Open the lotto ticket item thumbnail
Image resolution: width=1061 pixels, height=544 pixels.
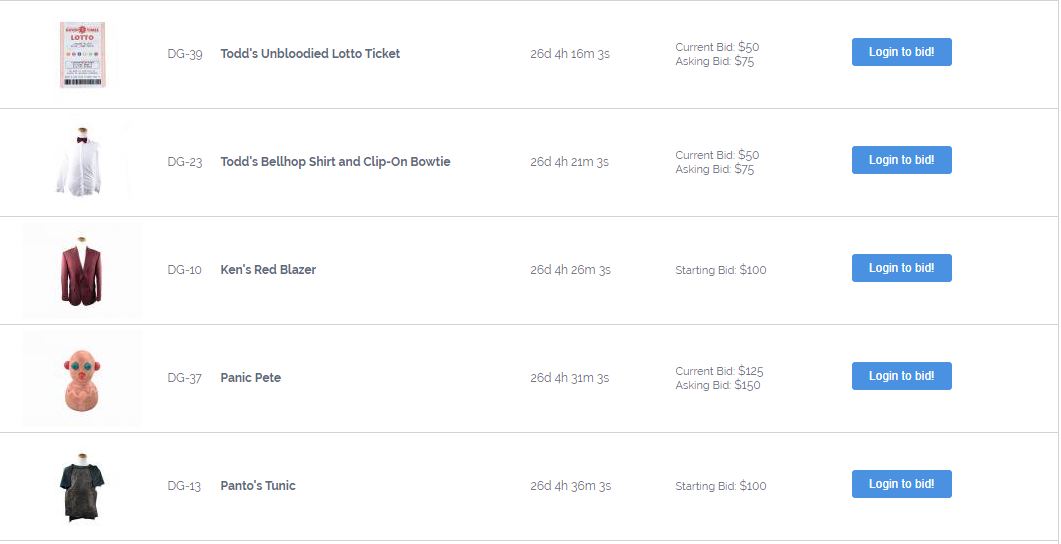pyautogui.click(x=82, y=55)
